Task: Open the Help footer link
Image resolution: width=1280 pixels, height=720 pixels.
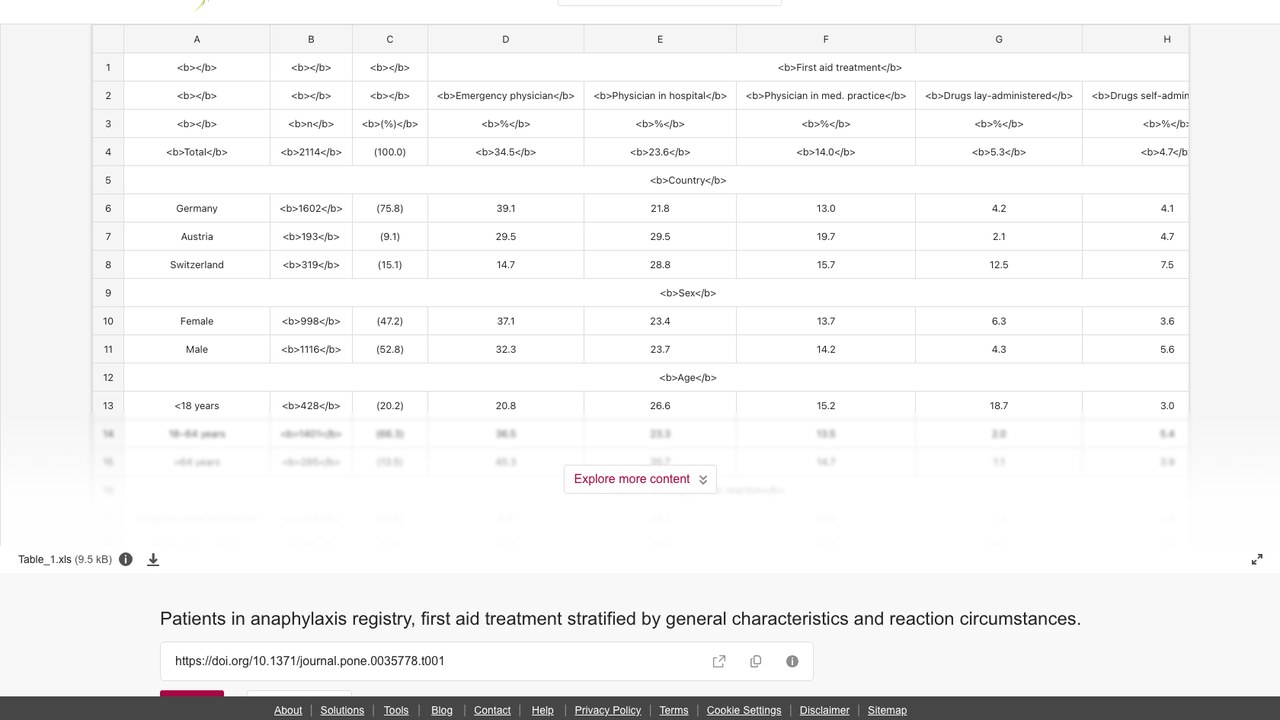Action: pyautogui.click(x=543, y=710)
